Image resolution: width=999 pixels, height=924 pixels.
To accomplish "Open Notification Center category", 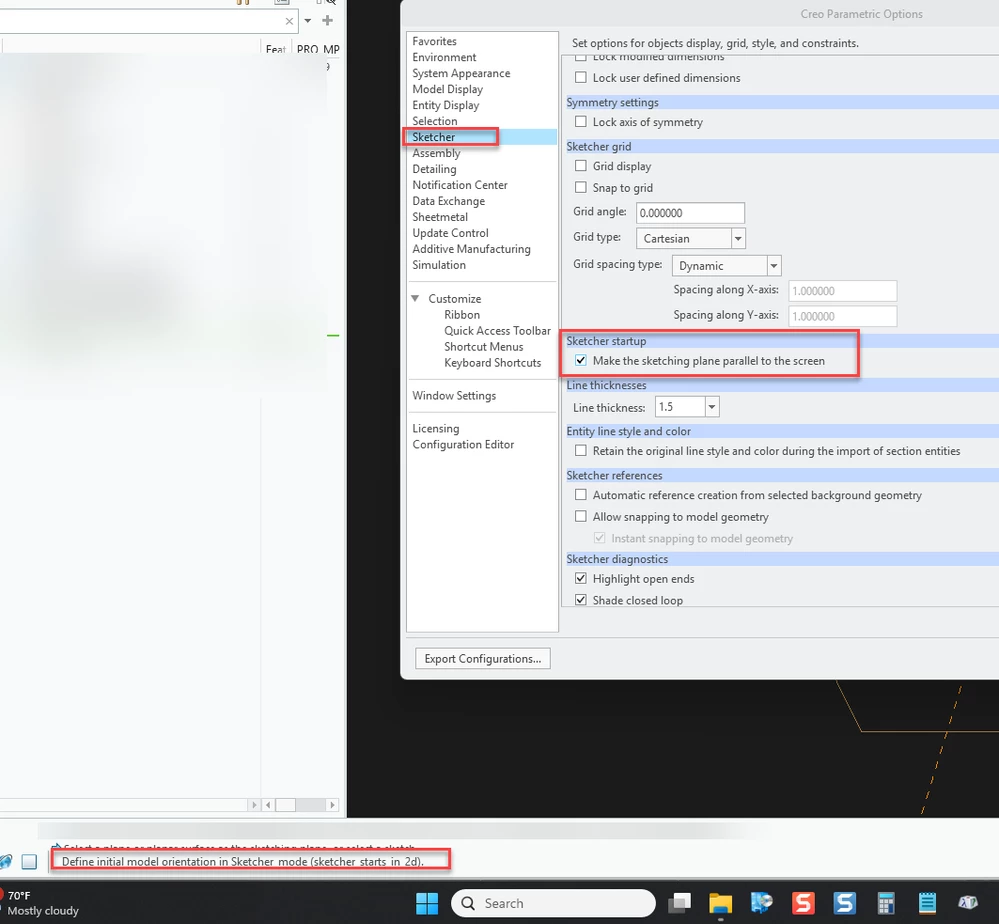I will pyautogui.click(x=459, y=185).
